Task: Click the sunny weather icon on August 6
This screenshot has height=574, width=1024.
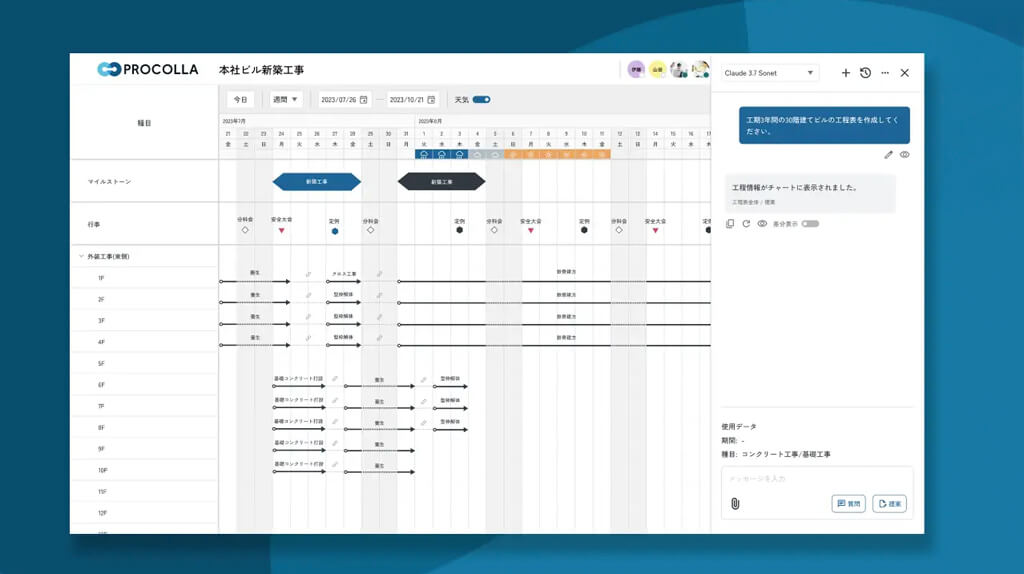Action: tap(513, 155)
